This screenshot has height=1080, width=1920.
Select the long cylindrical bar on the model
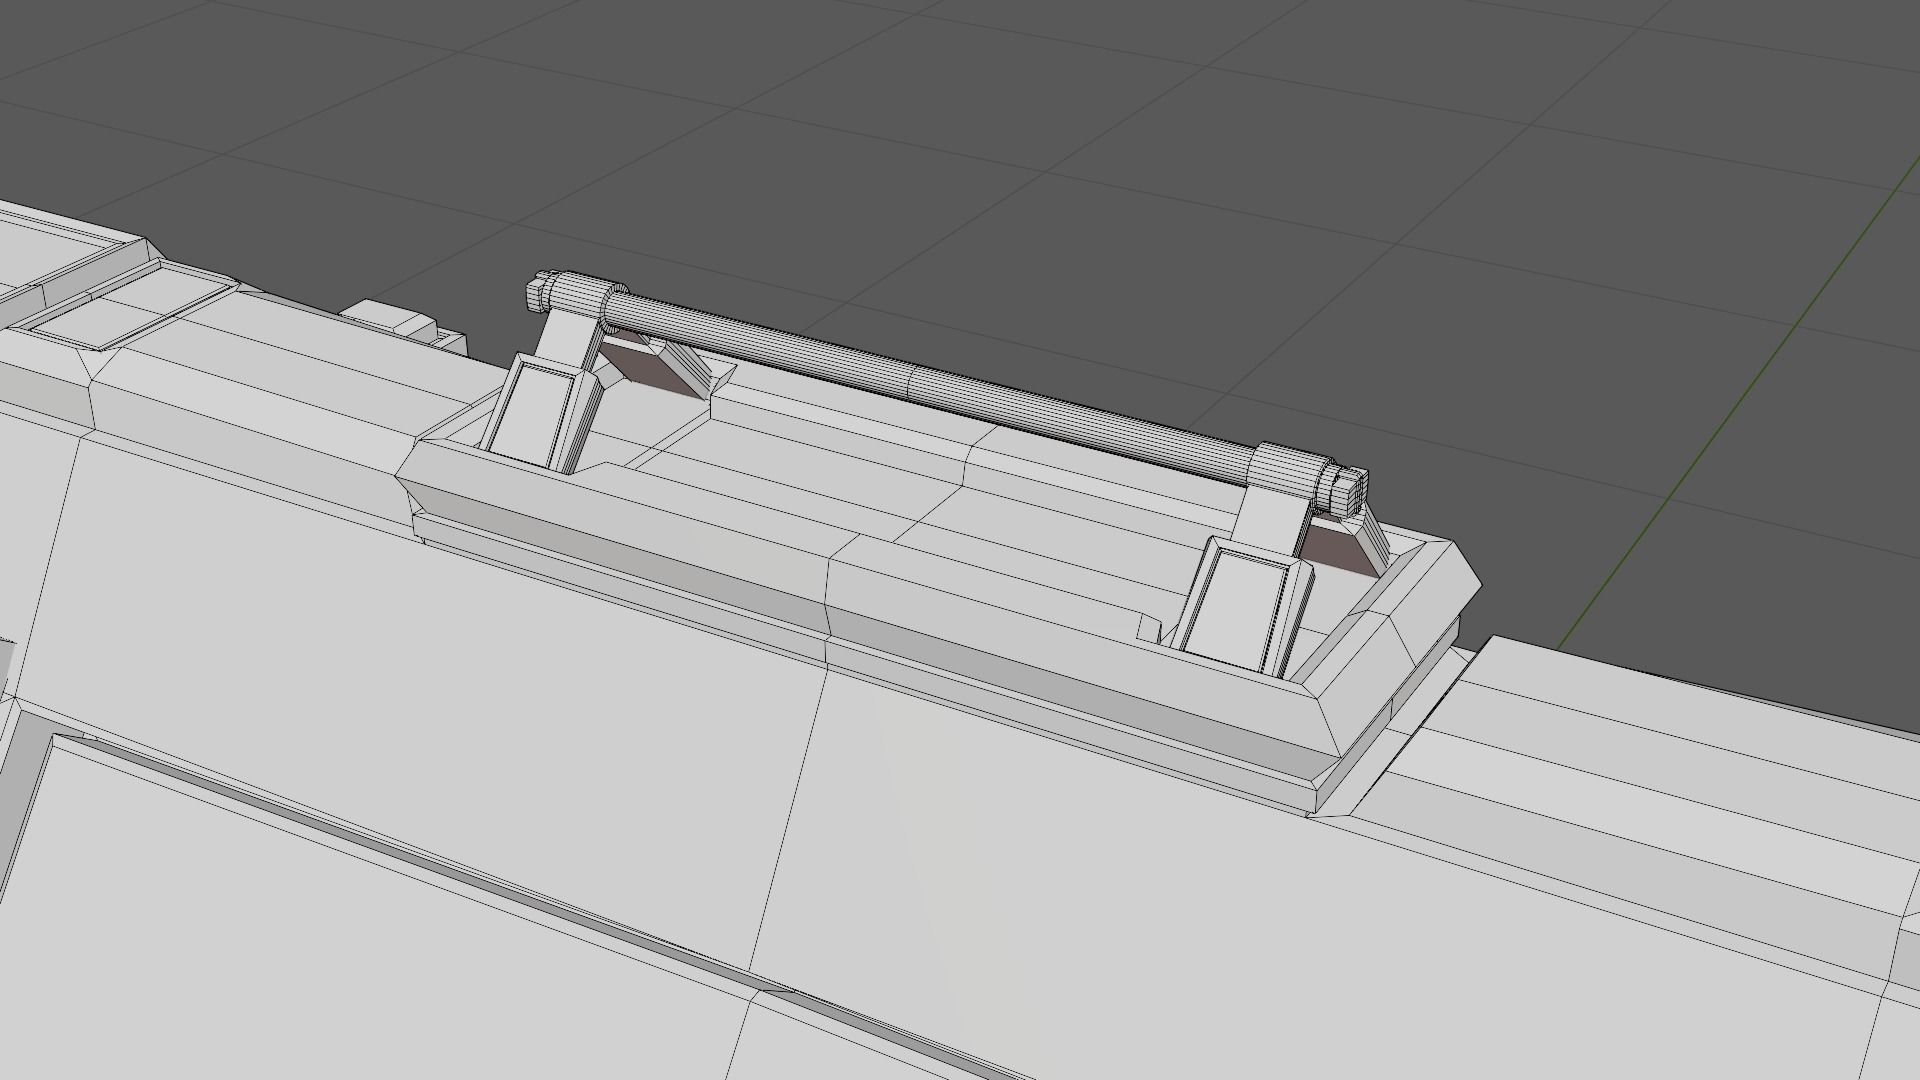[x=930, y=388]
